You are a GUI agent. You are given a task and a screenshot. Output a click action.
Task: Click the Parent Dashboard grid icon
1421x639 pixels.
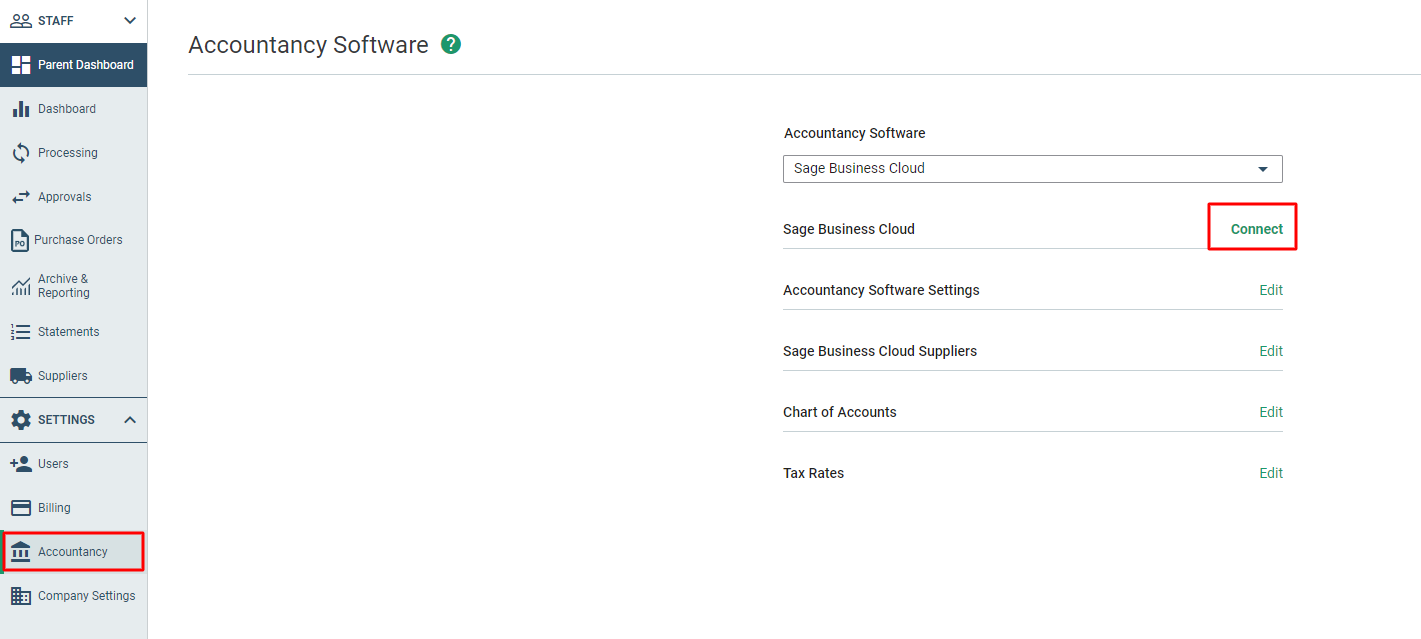coord(21,65)
